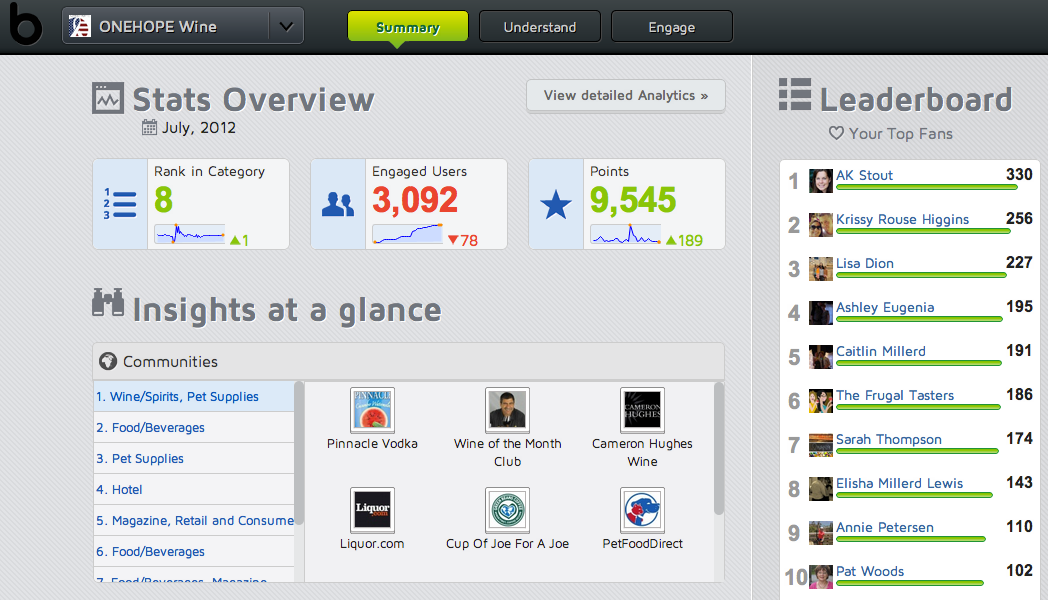Image resolution: width=1048 pixels, height=600 pixels.
Task: Click Lisa Dion's avatar picture
Action: (x=821, y=269)
